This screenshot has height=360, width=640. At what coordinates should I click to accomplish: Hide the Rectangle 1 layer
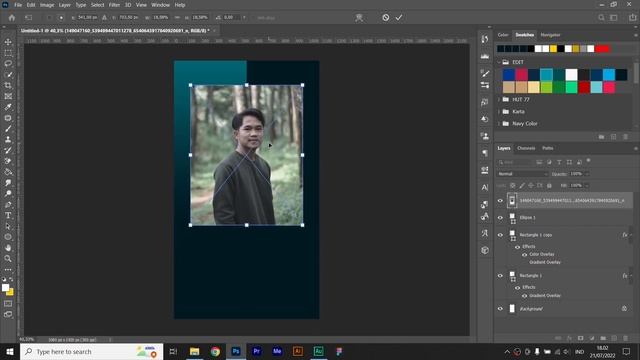500,276
